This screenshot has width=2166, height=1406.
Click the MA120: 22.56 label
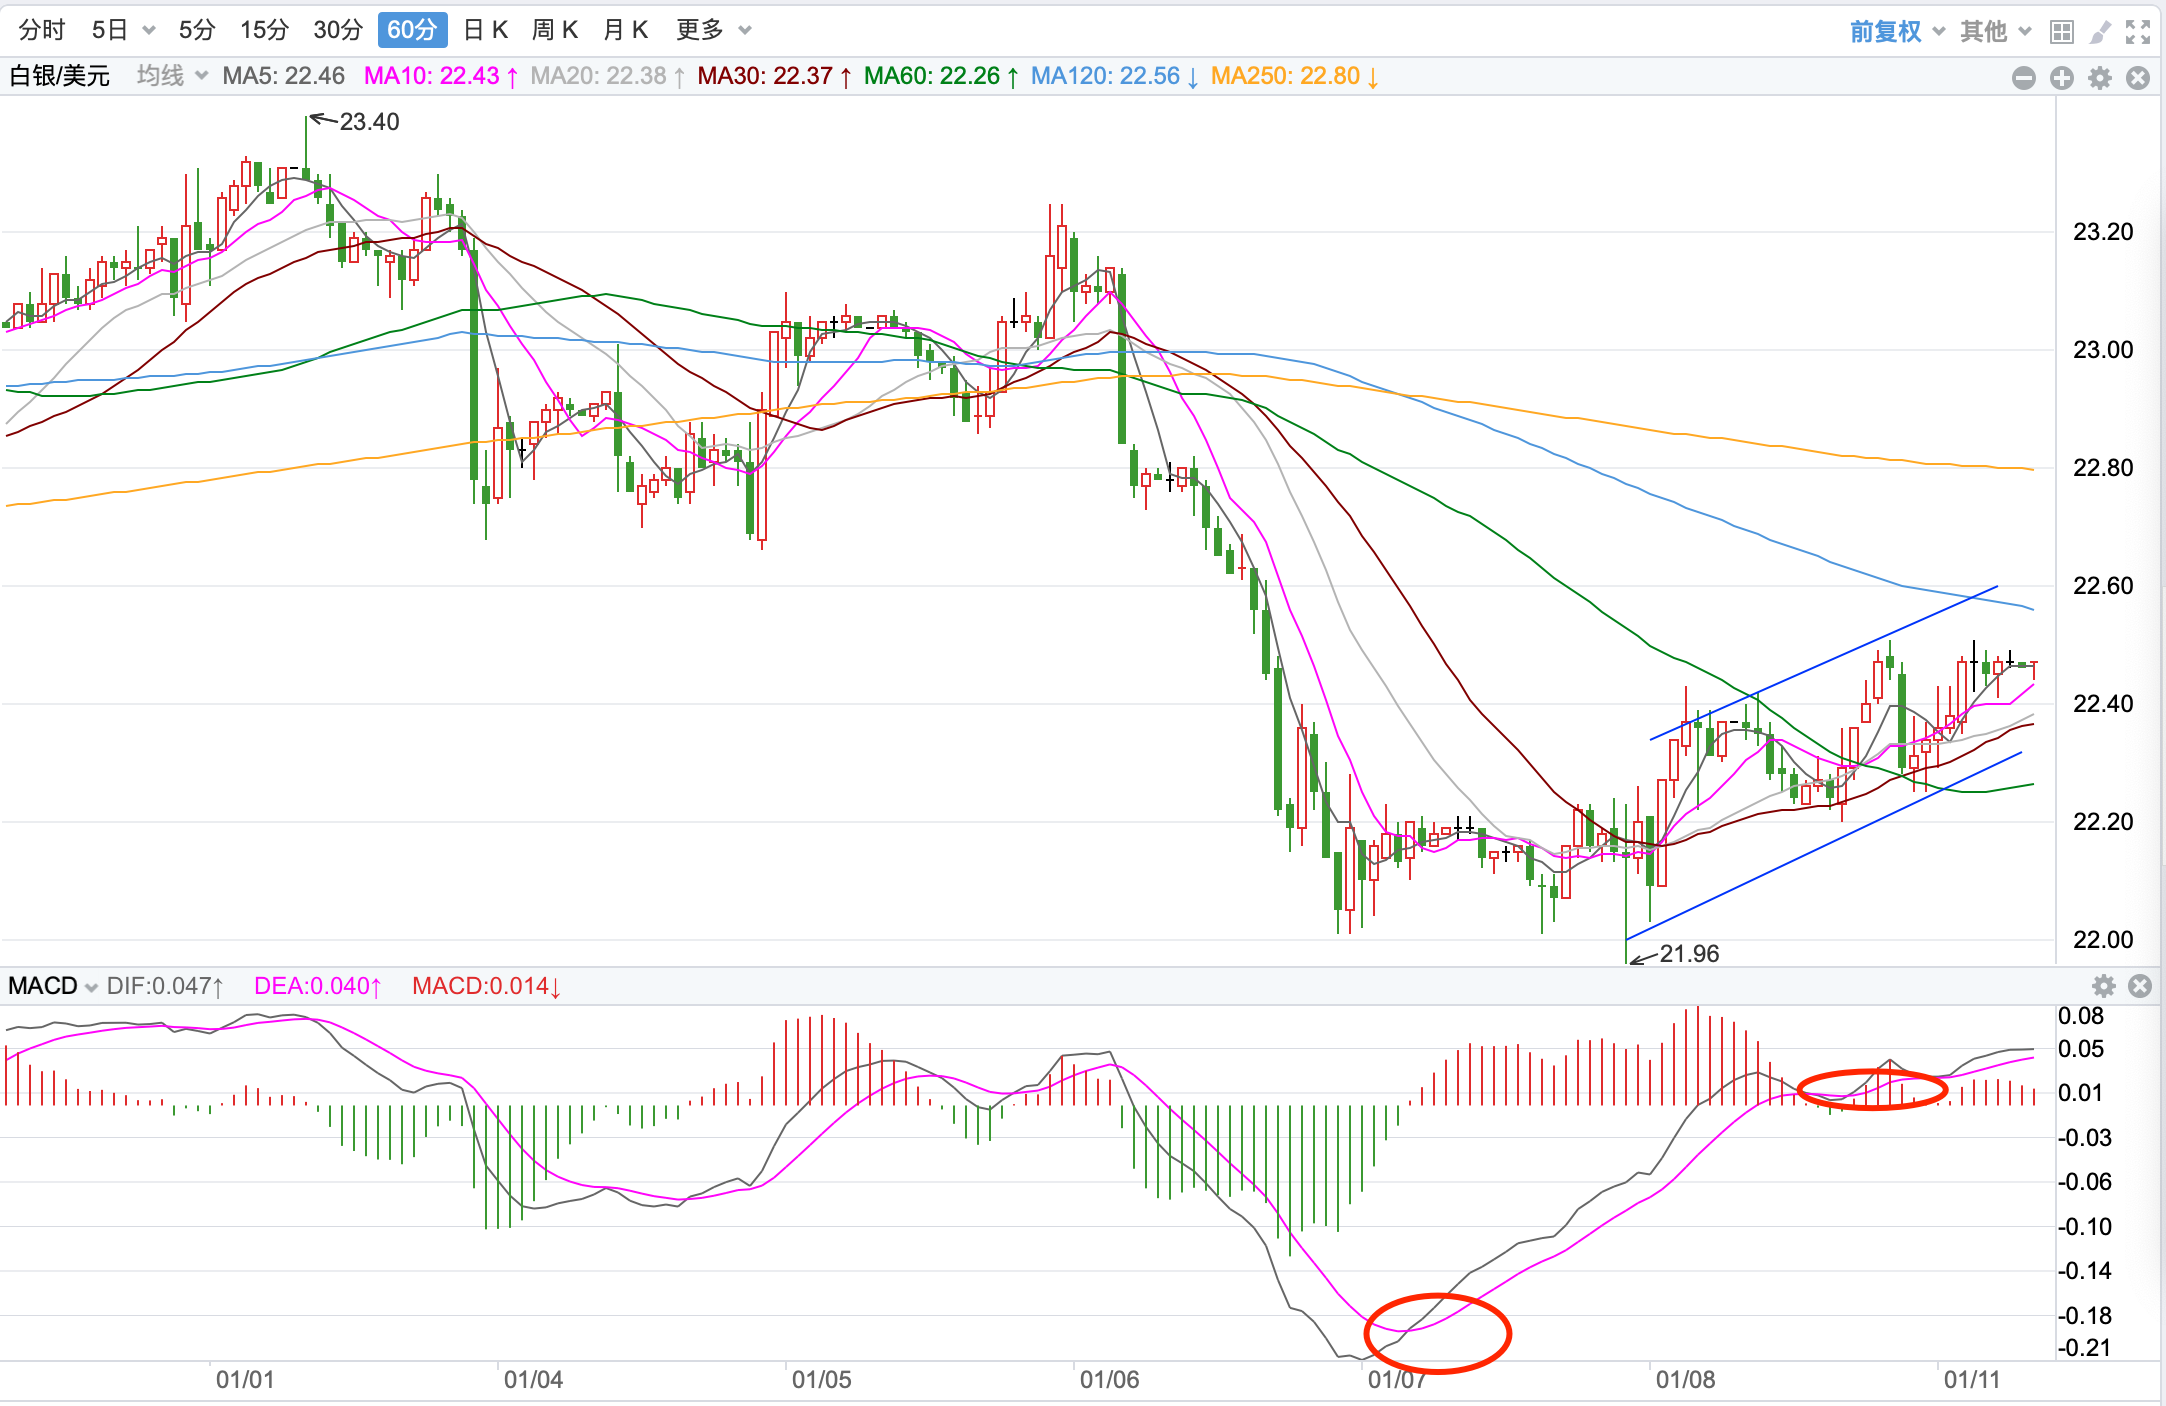point(1114,76)
